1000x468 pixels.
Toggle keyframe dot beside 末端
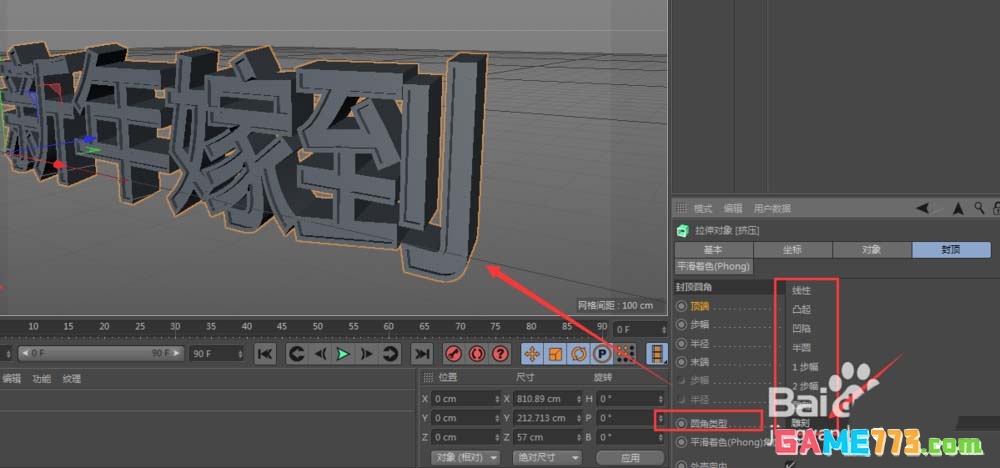coord(682,362)
